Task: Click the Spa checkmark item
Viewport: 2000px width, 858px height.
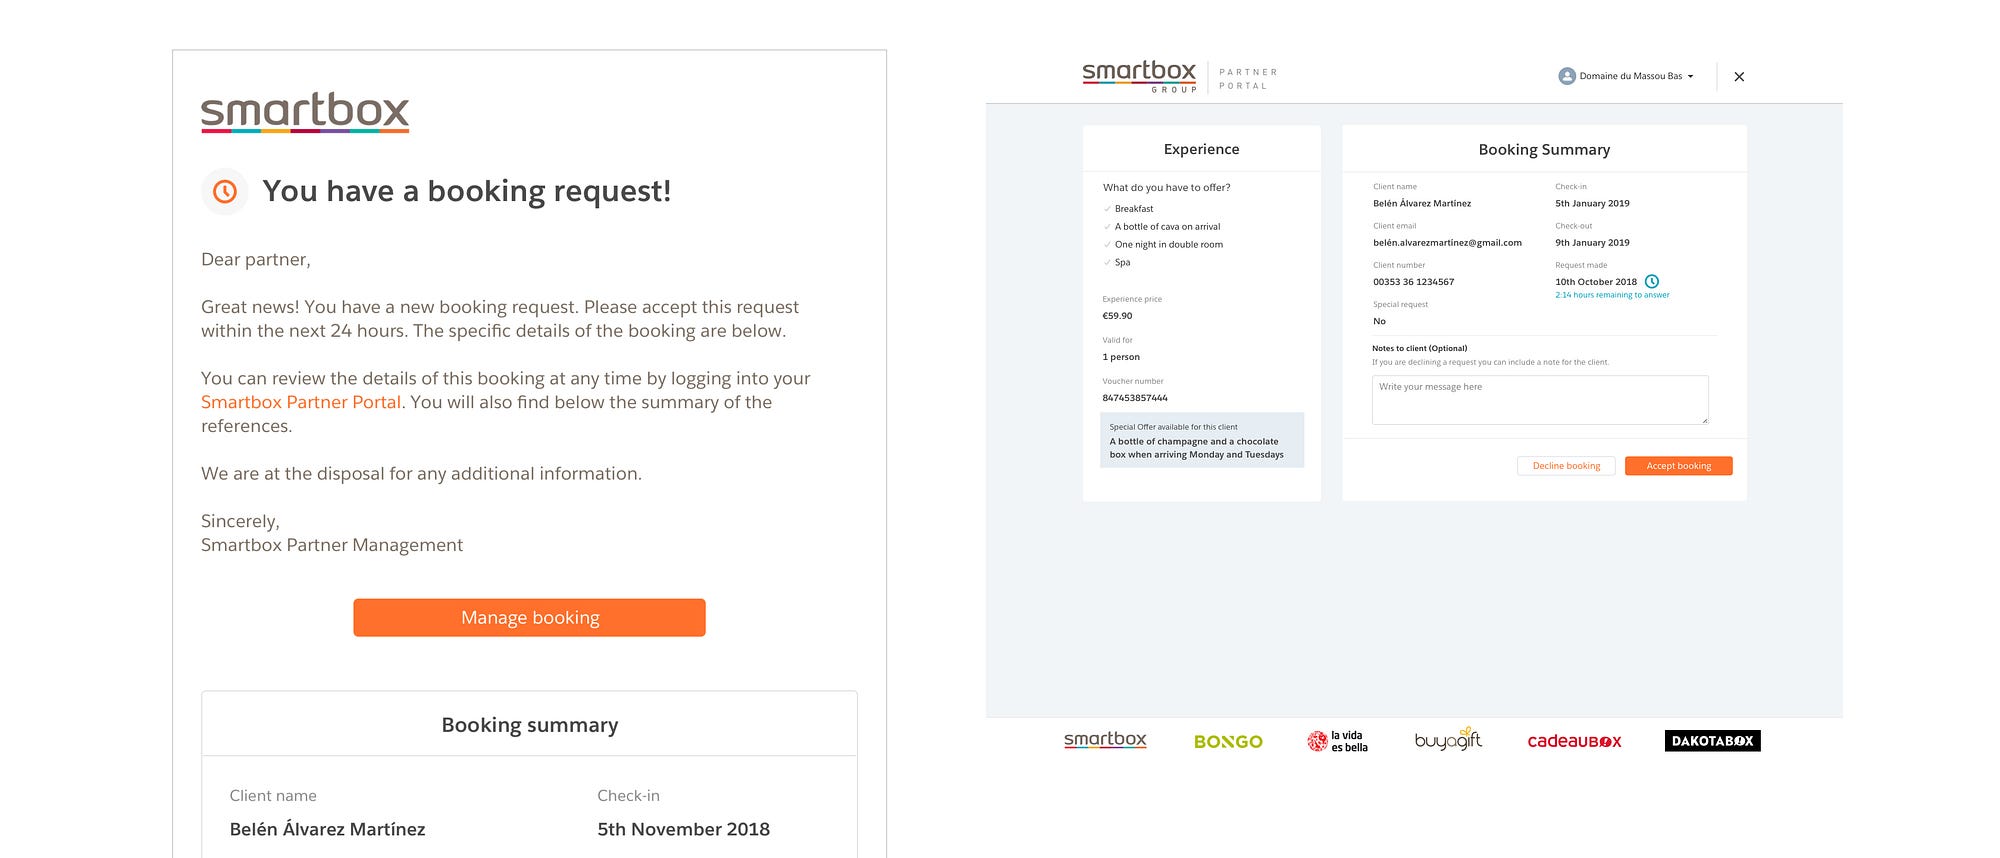Action: coord(1122,263)
